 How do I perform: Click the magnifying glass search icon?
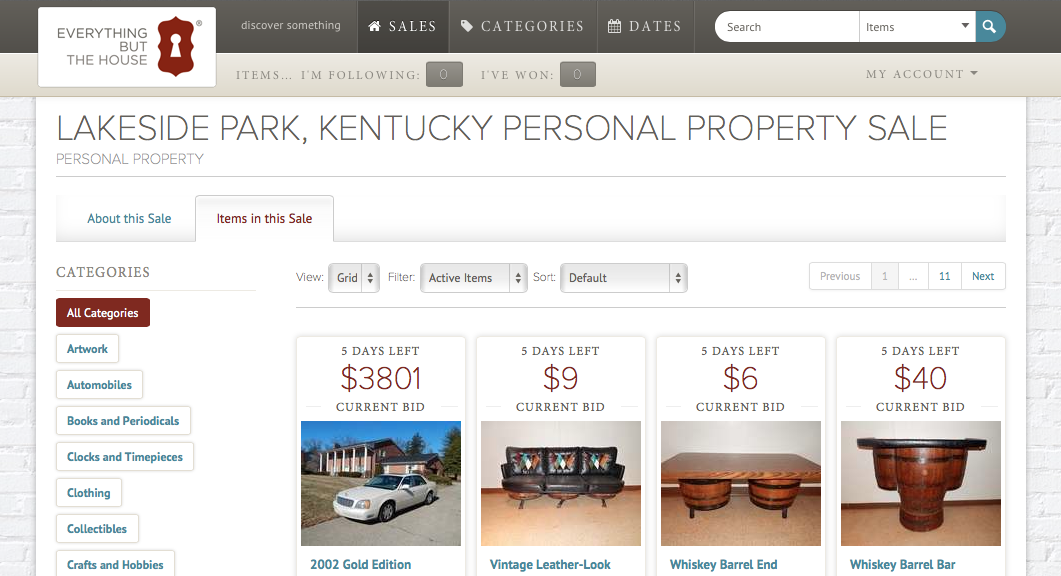[x=989, y=26]
